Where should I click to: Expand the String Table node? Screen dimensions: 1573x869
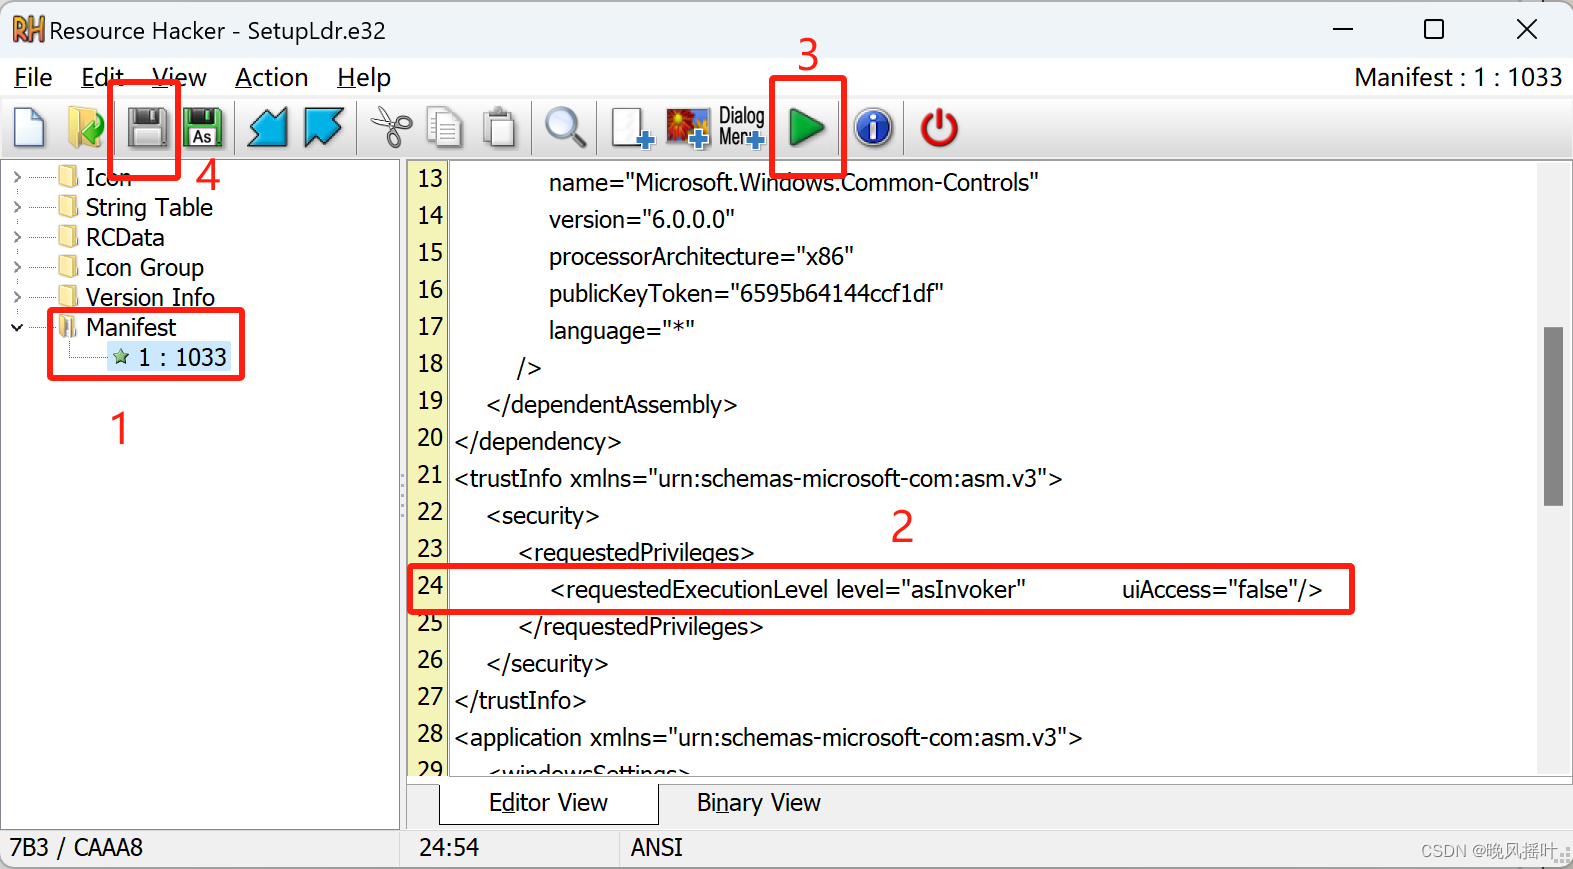pos(17,207)
